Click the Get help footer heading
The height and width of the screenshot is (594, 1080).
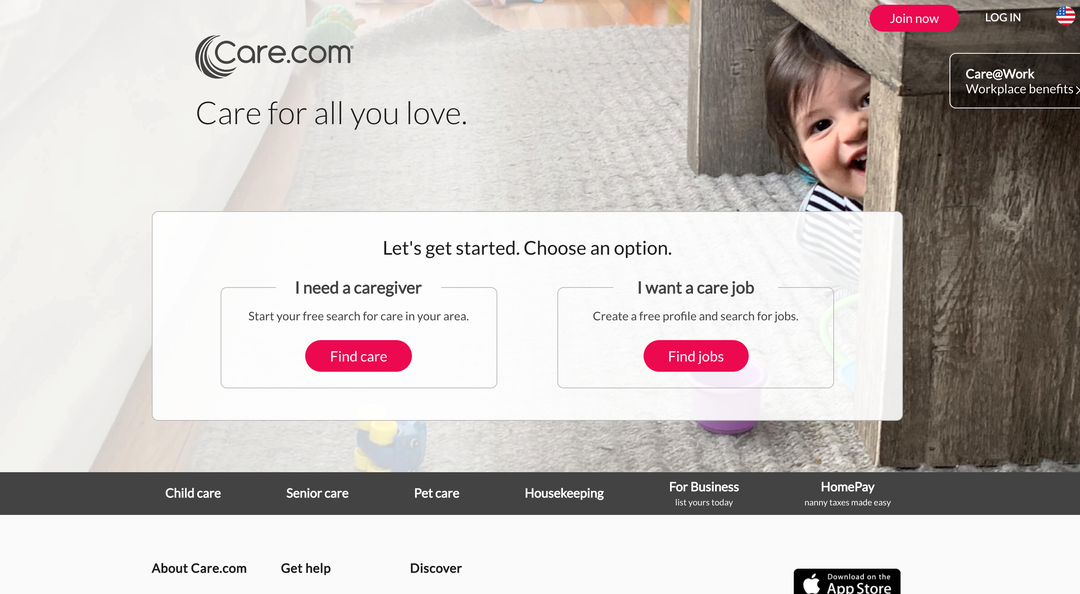pos(306,569)
